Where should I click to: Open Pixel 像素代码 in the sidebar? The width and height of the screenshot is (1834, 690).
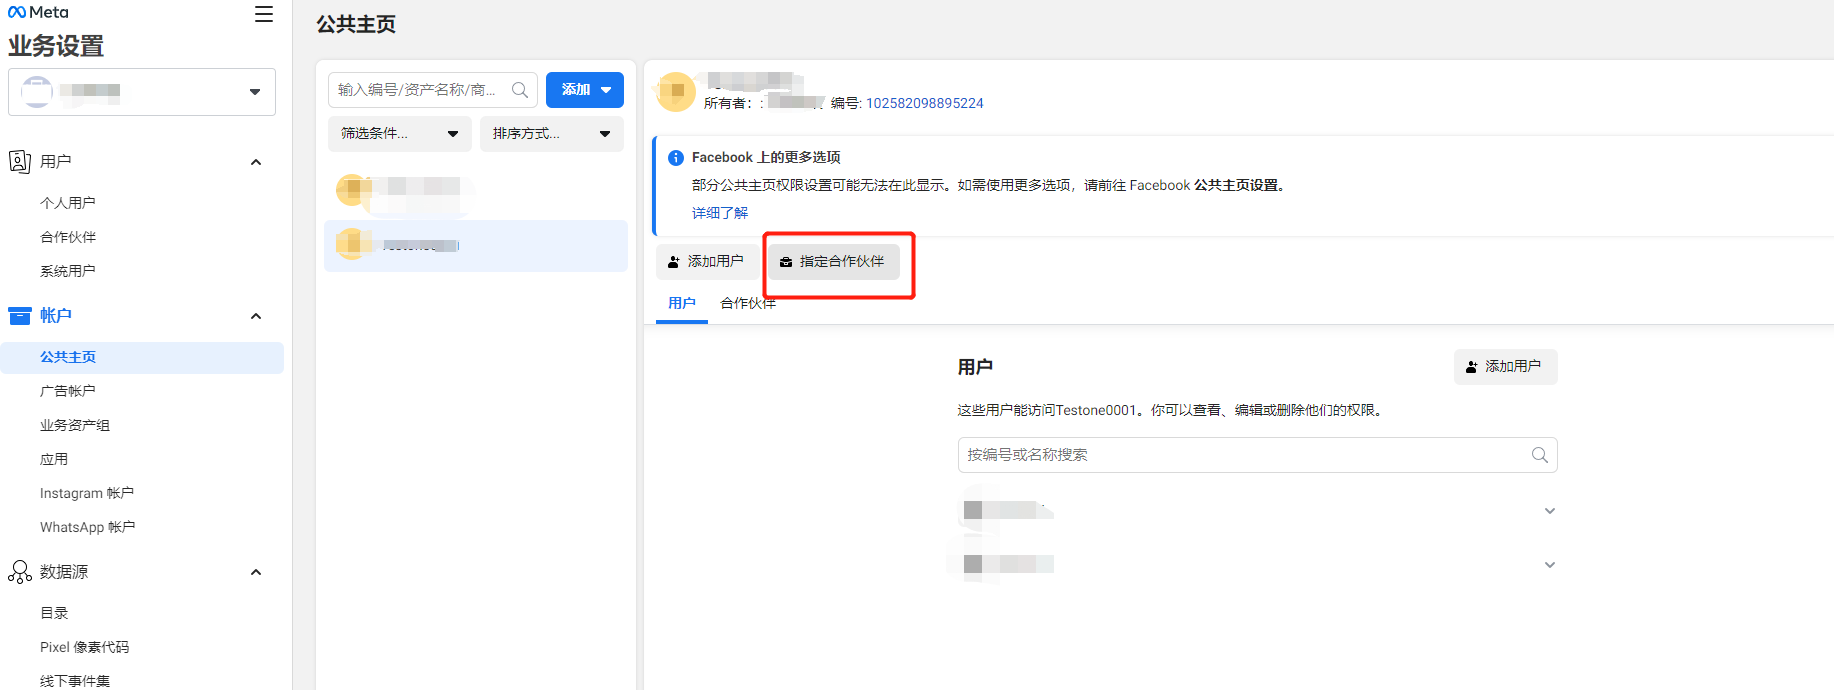[85, 647]
